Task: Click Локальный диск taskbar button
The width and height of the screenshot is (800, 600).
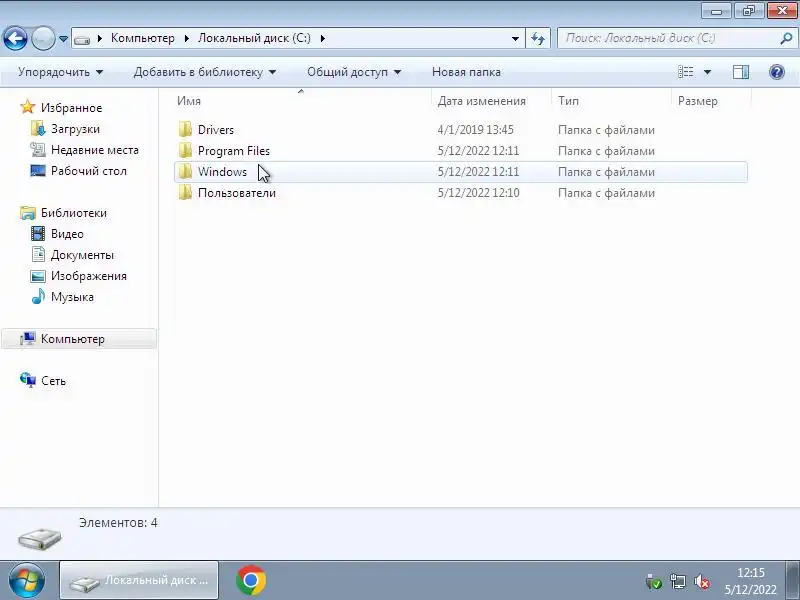Action: click(x=139, y=580)
